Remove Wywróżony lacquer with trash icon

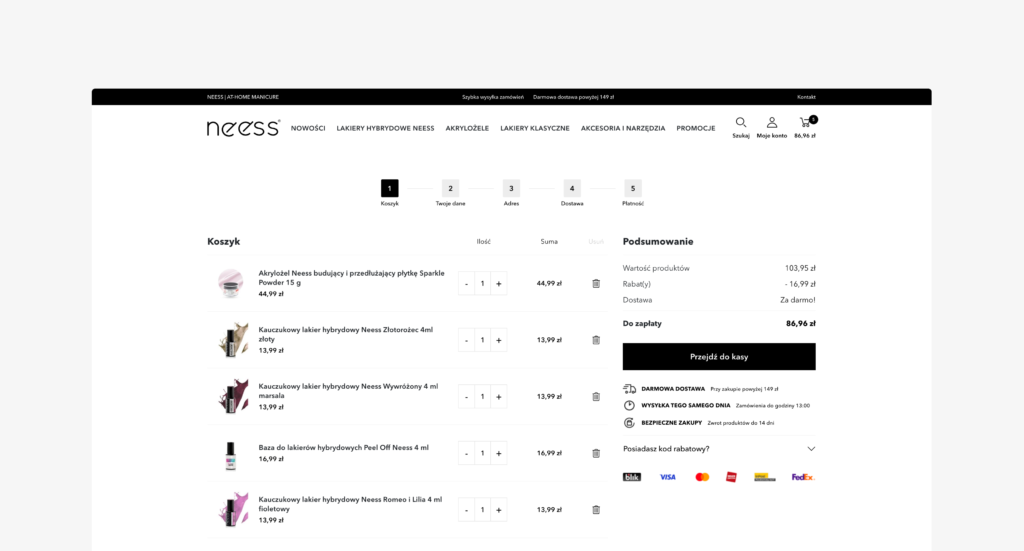coord(596,396)
